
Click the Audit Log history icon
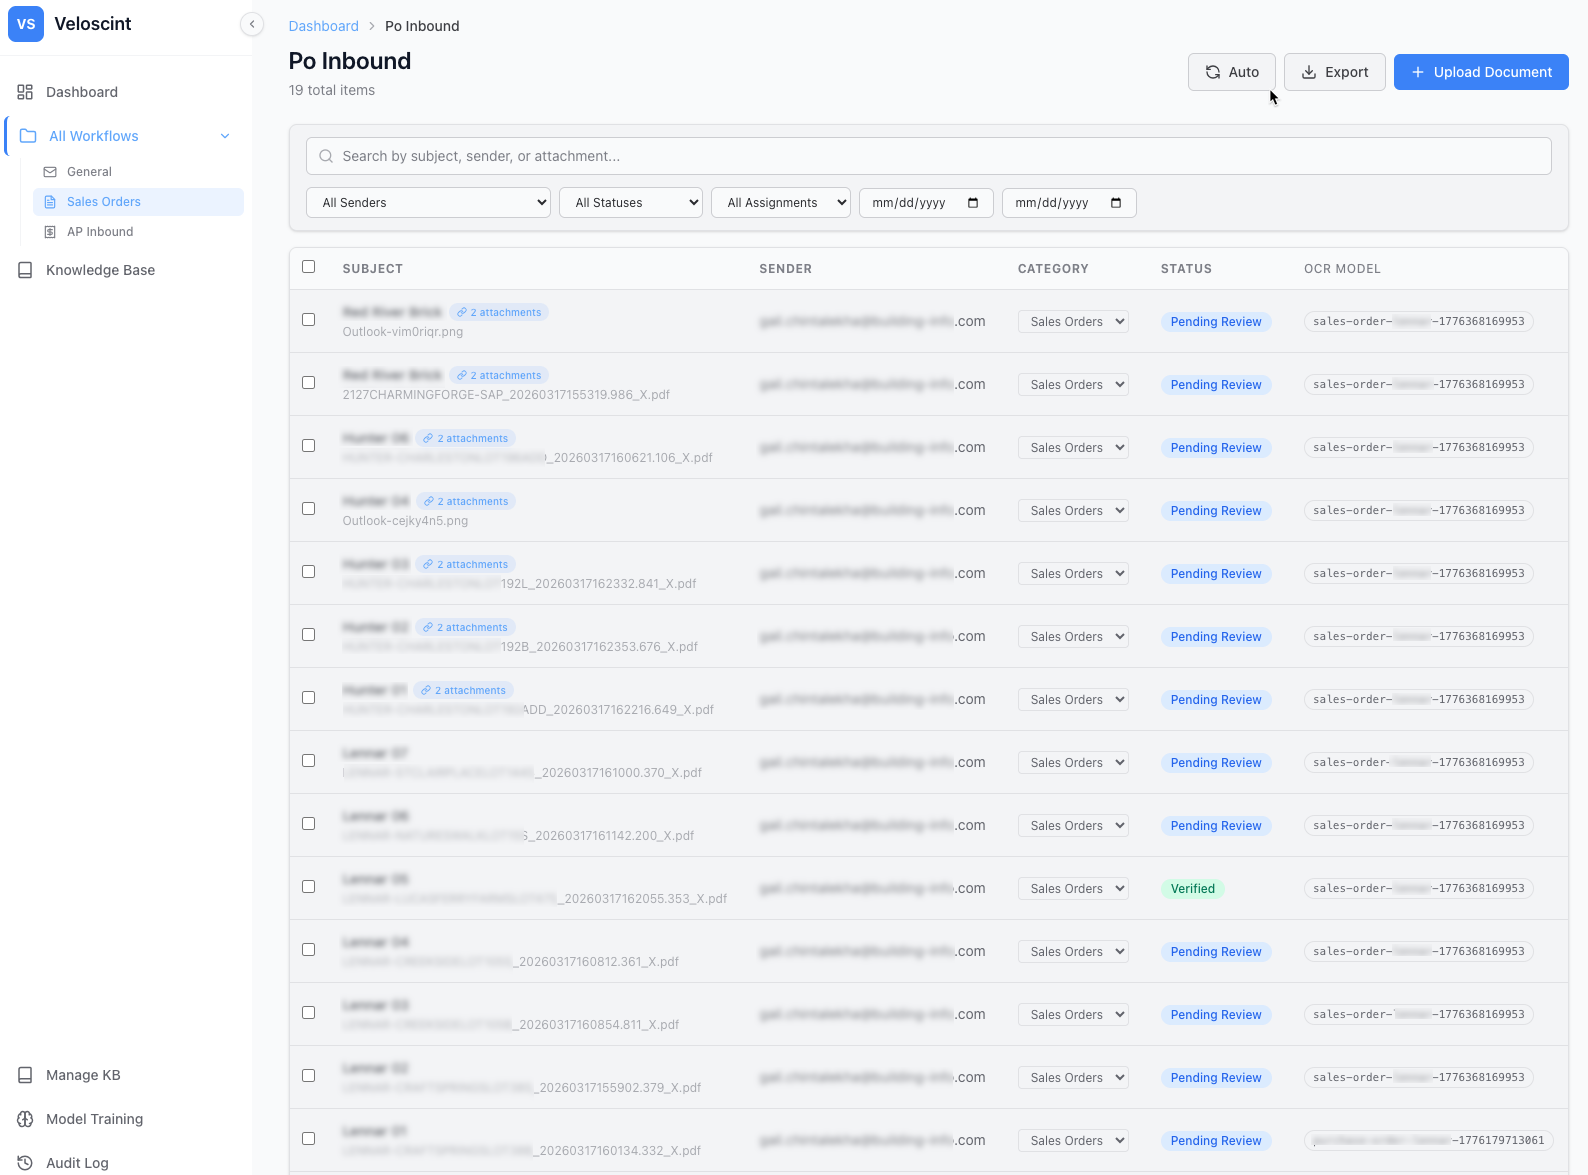click(25, 1163)
